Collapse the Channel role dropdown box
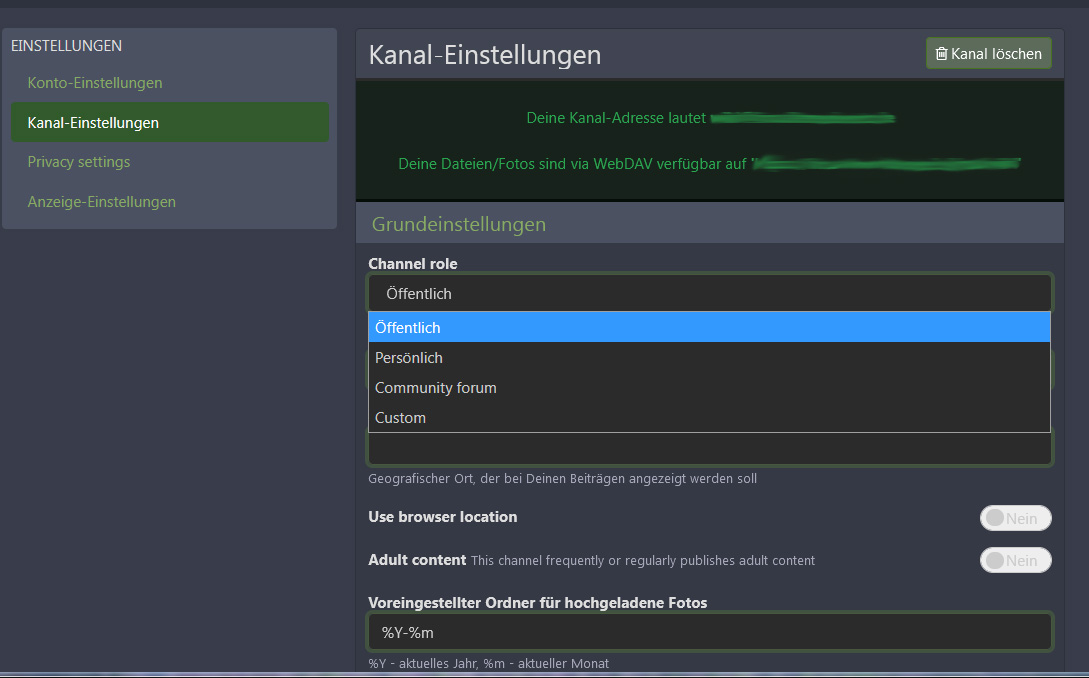 click(709, 293)
